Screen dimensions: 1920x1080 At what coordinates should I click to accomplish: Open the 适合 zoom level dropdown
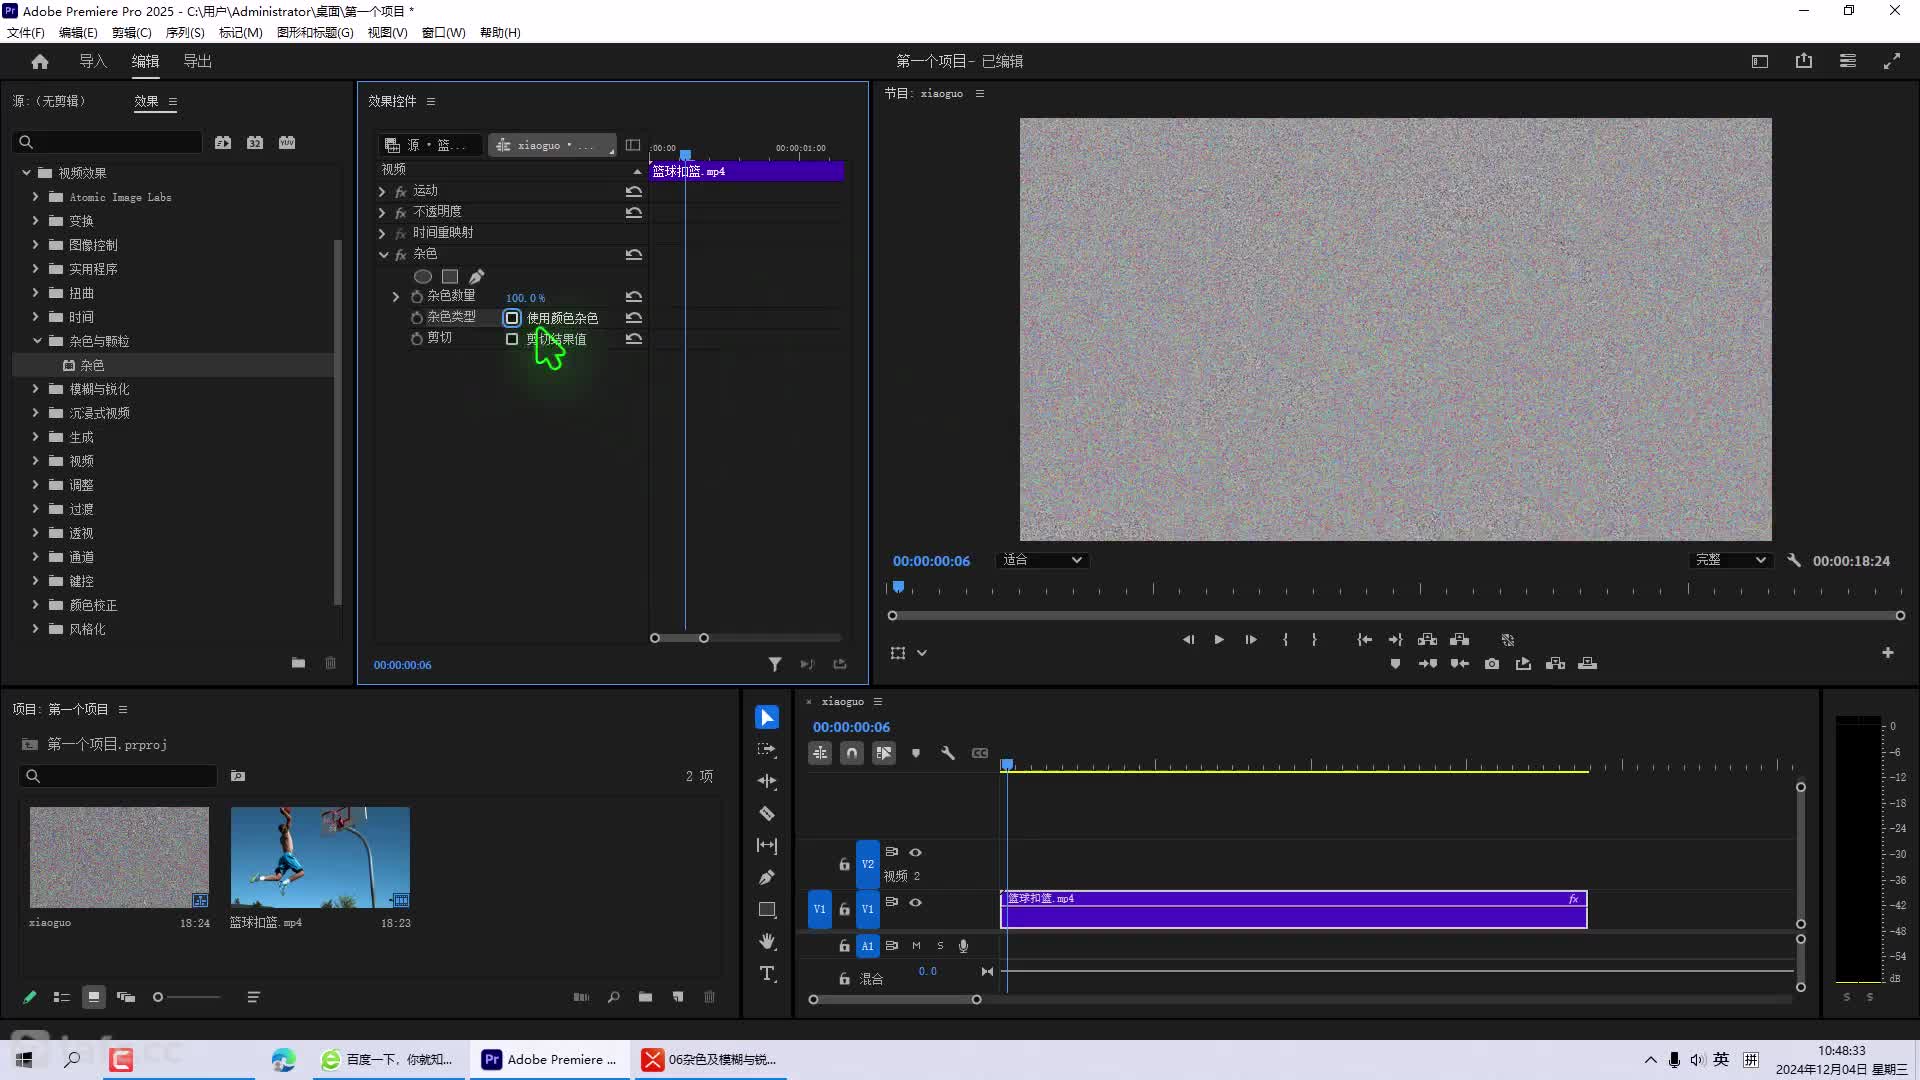click(1042, 560)
